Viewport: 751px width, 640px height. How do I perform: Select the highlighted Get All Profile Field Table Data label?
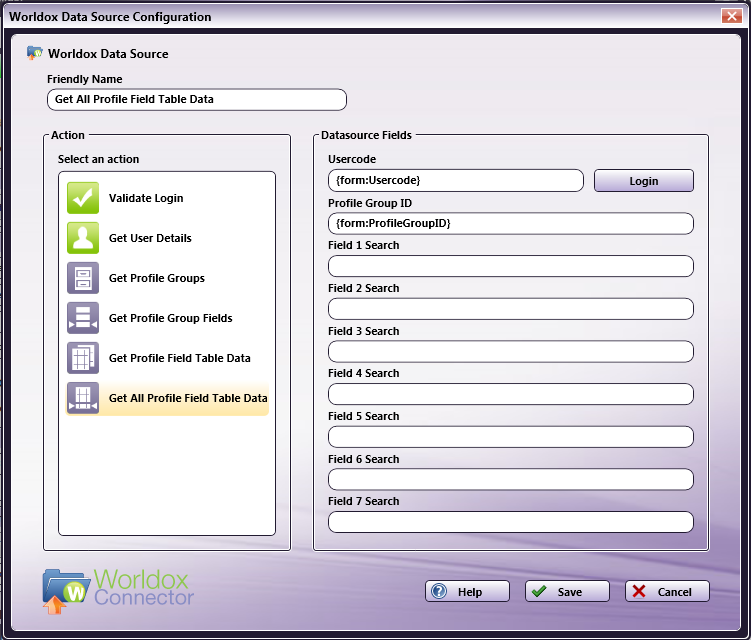tap(188, 398)
